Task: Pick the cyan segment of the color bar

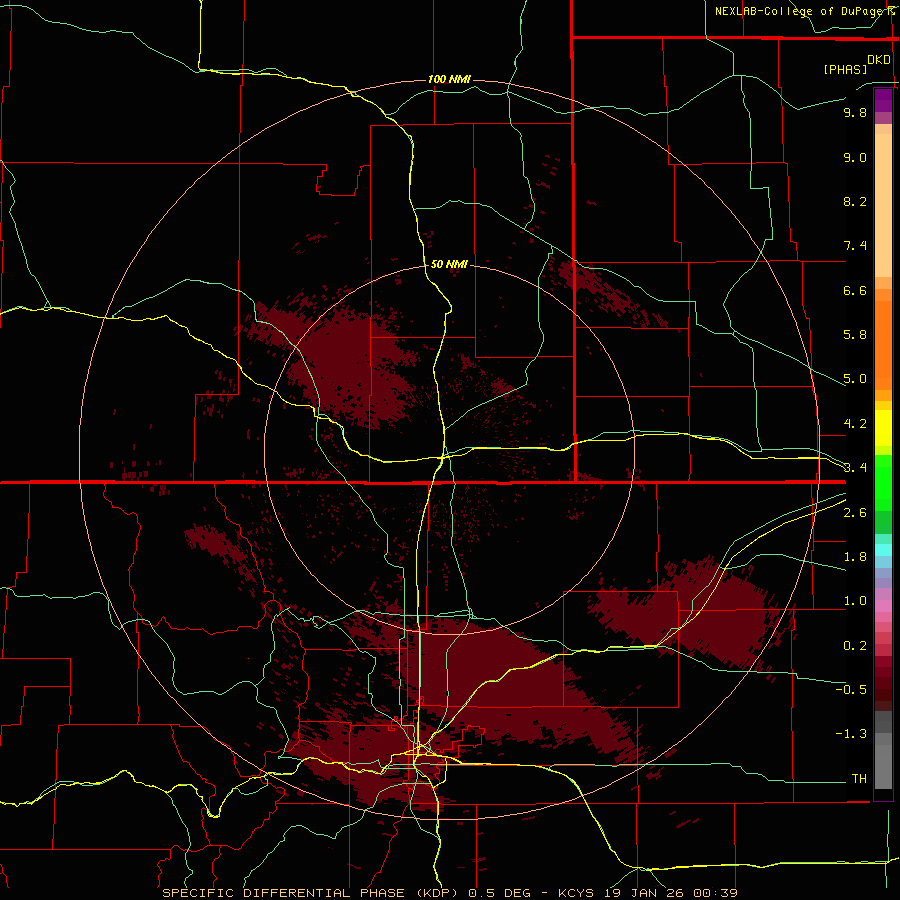Action: [x=883, y=550]
